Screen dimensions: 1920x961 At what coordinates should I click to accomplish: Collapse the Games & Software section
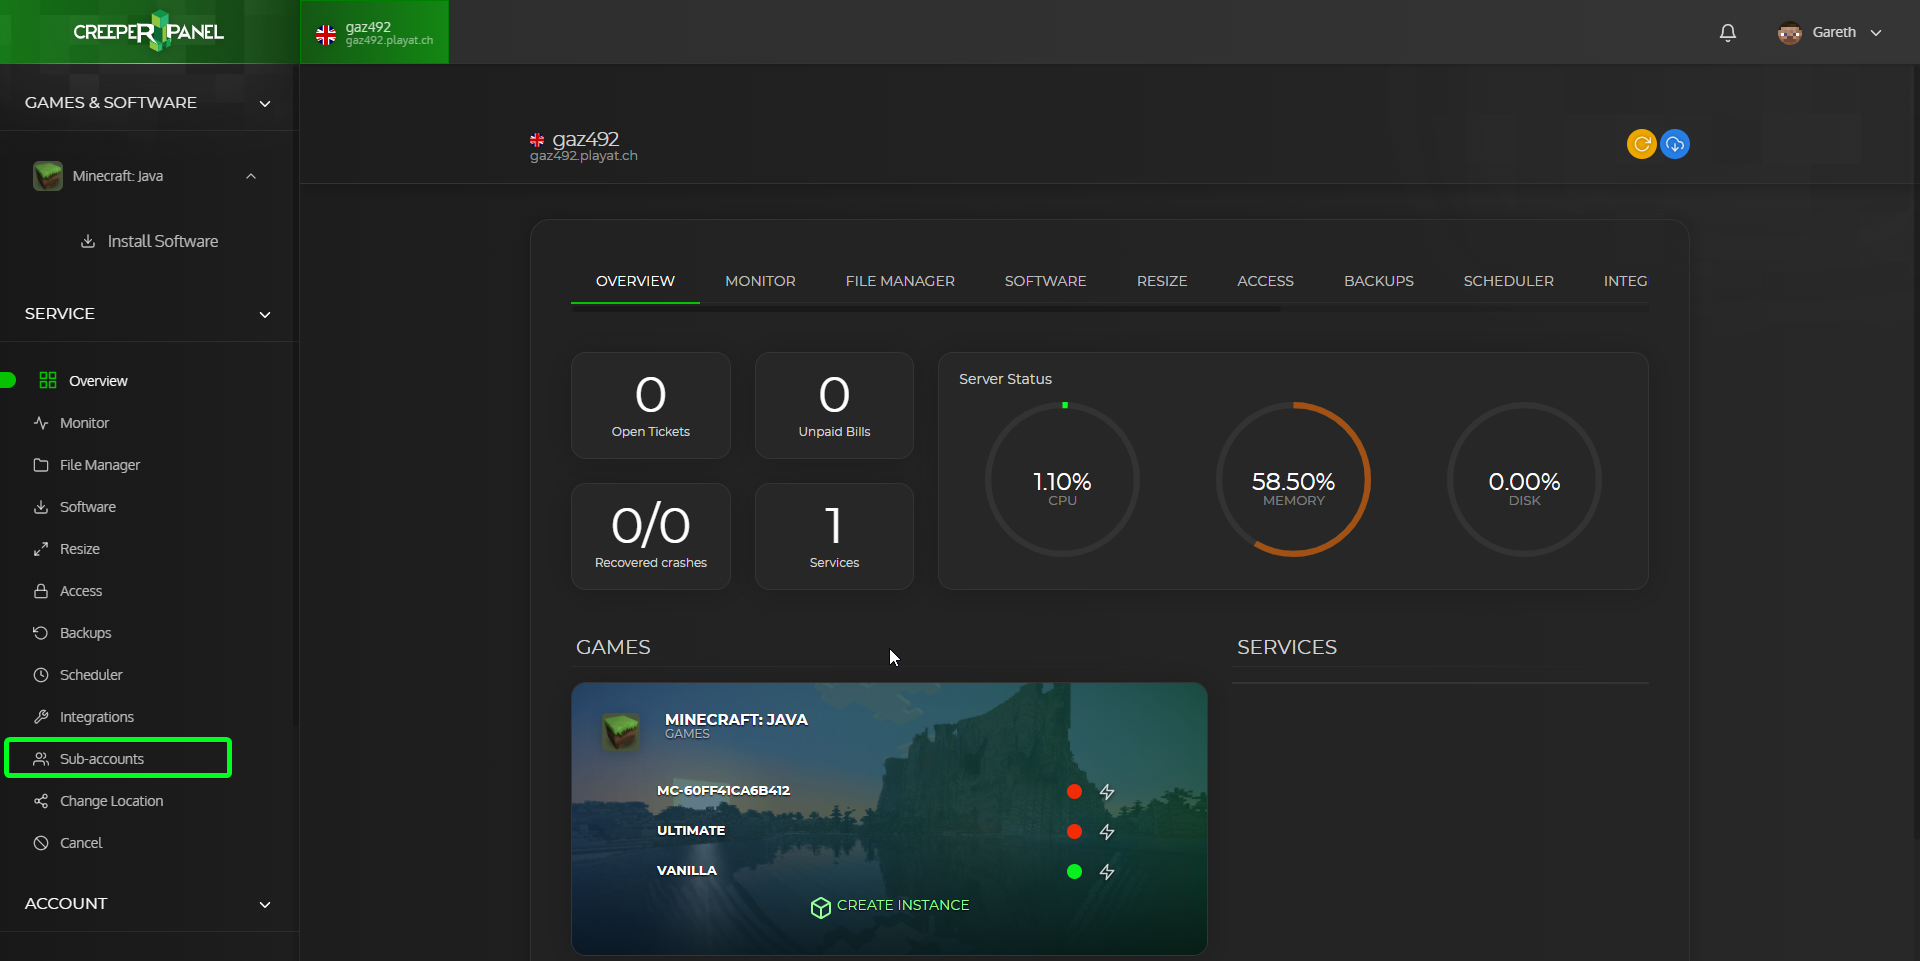click(x=265, y=103)
